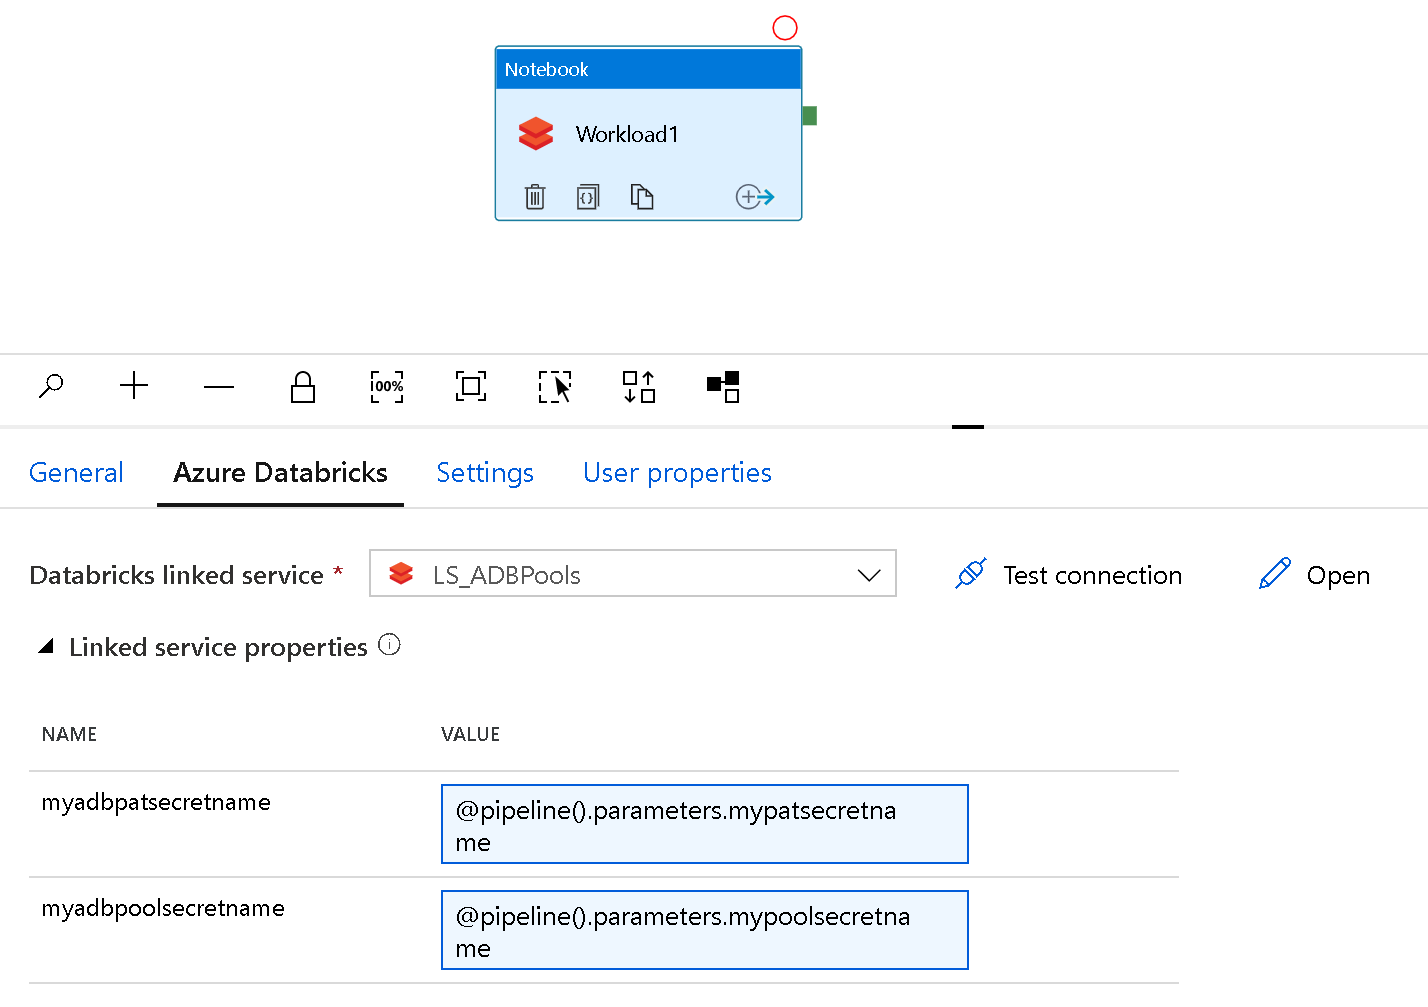Open the User properties tab
This screenshot has width=1428, height=1007.
coord(677,472)
